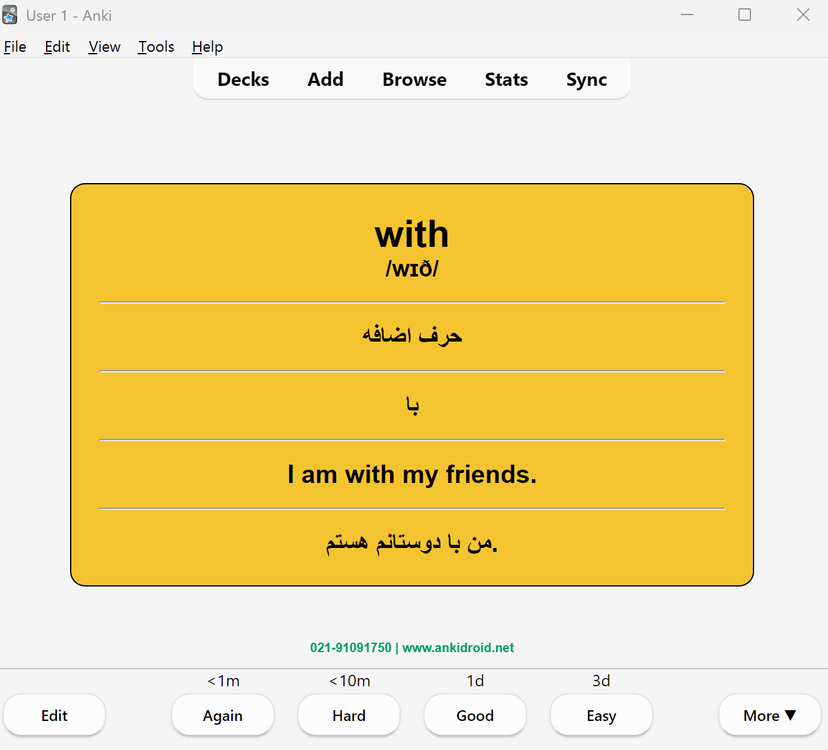Open the Tools menu
828x750 pixels.
[x=156, y=47]
